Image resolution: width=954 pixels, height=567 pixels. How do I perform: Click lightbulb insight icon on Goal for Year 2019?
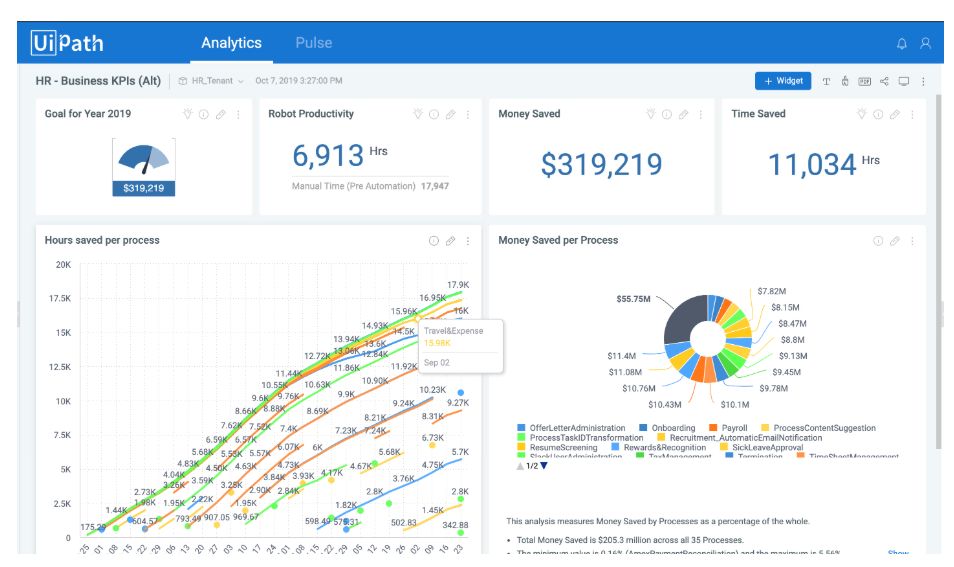tap(187, 114)
